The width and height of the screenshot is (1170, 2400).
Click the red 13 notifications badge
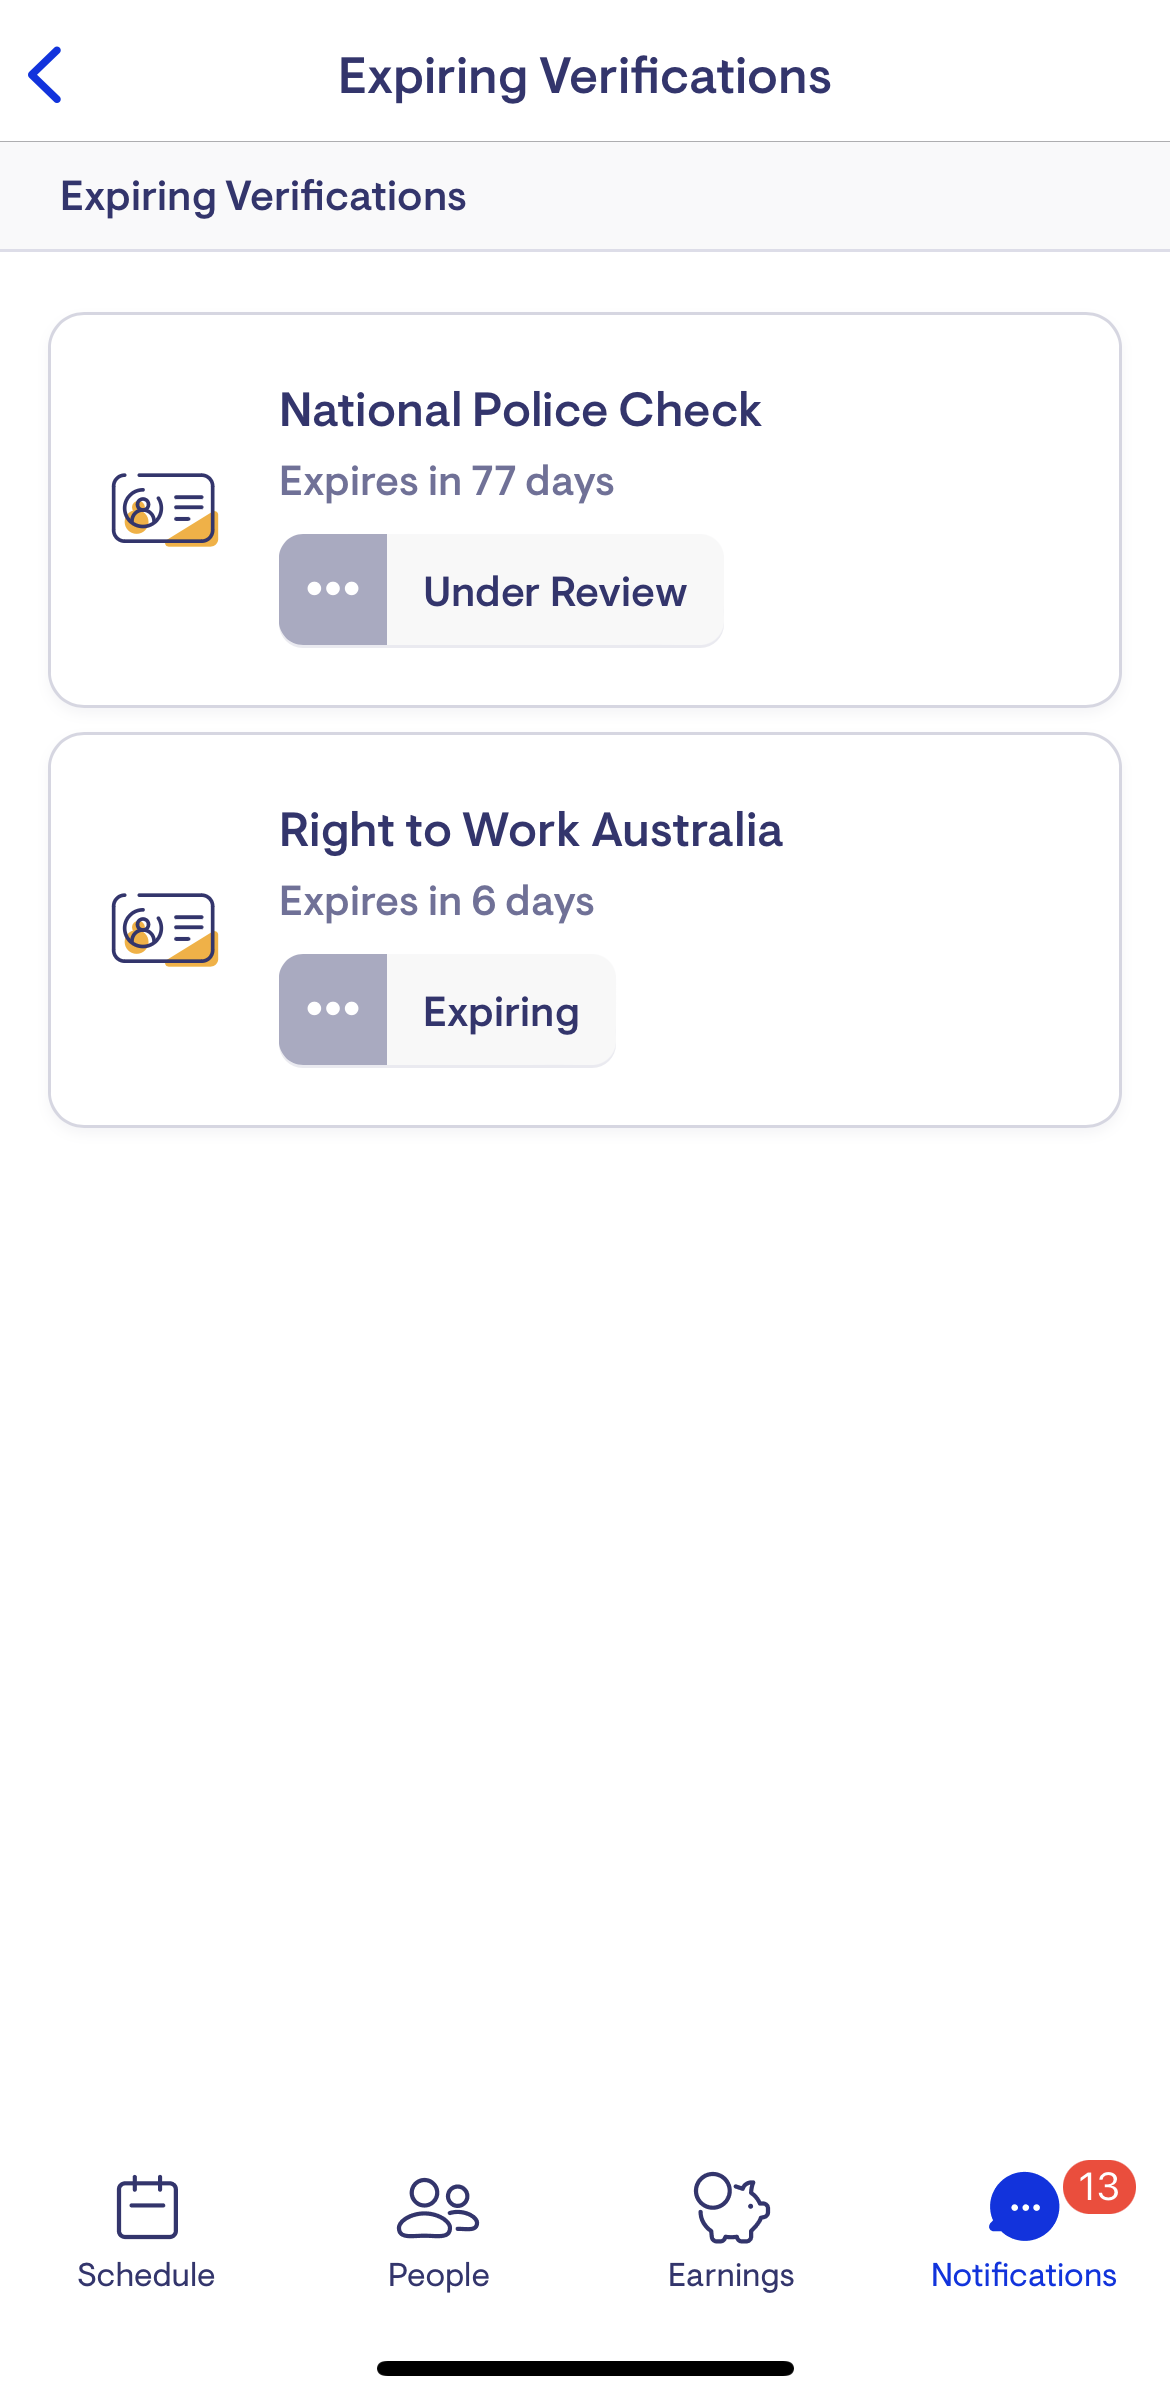pyautogui.click(x=1099, y=2187)
